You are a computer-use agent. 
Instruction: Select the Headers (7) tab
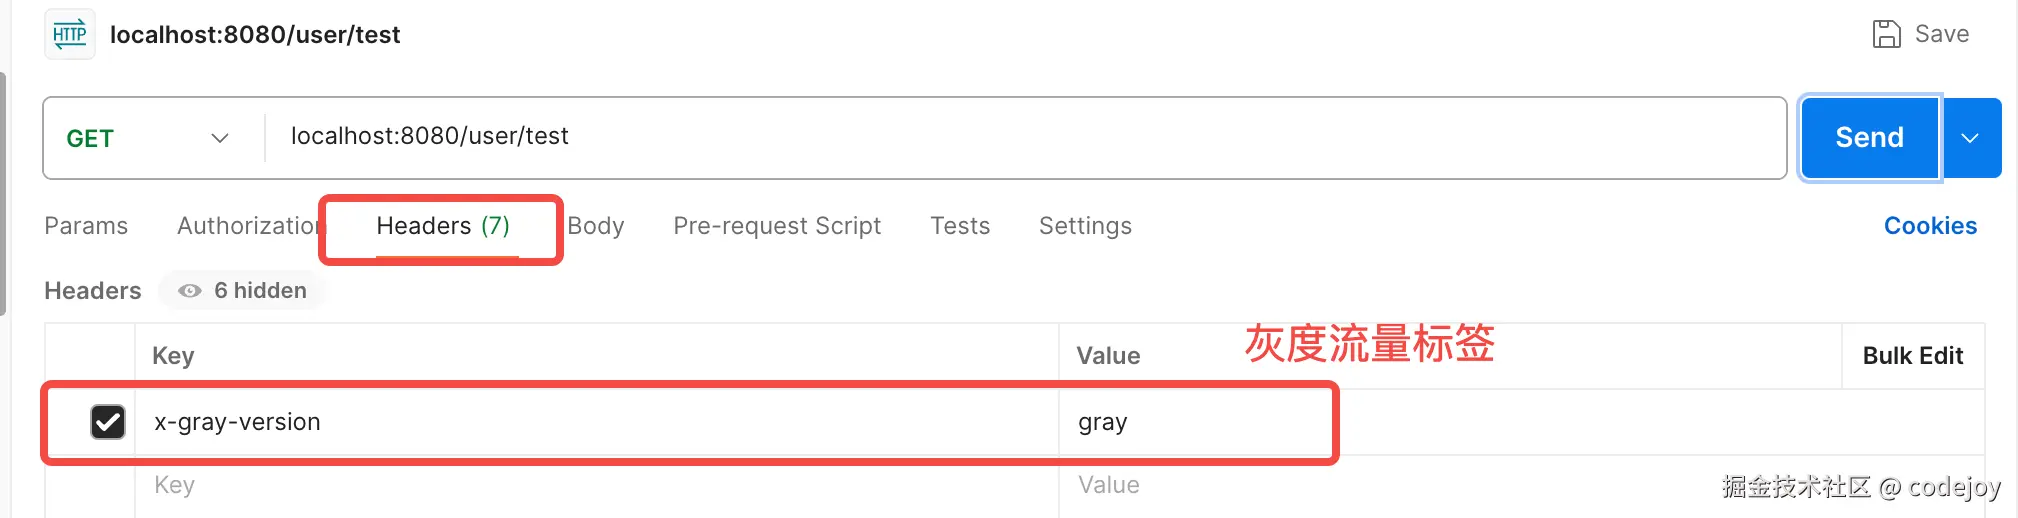coord(443,226)
